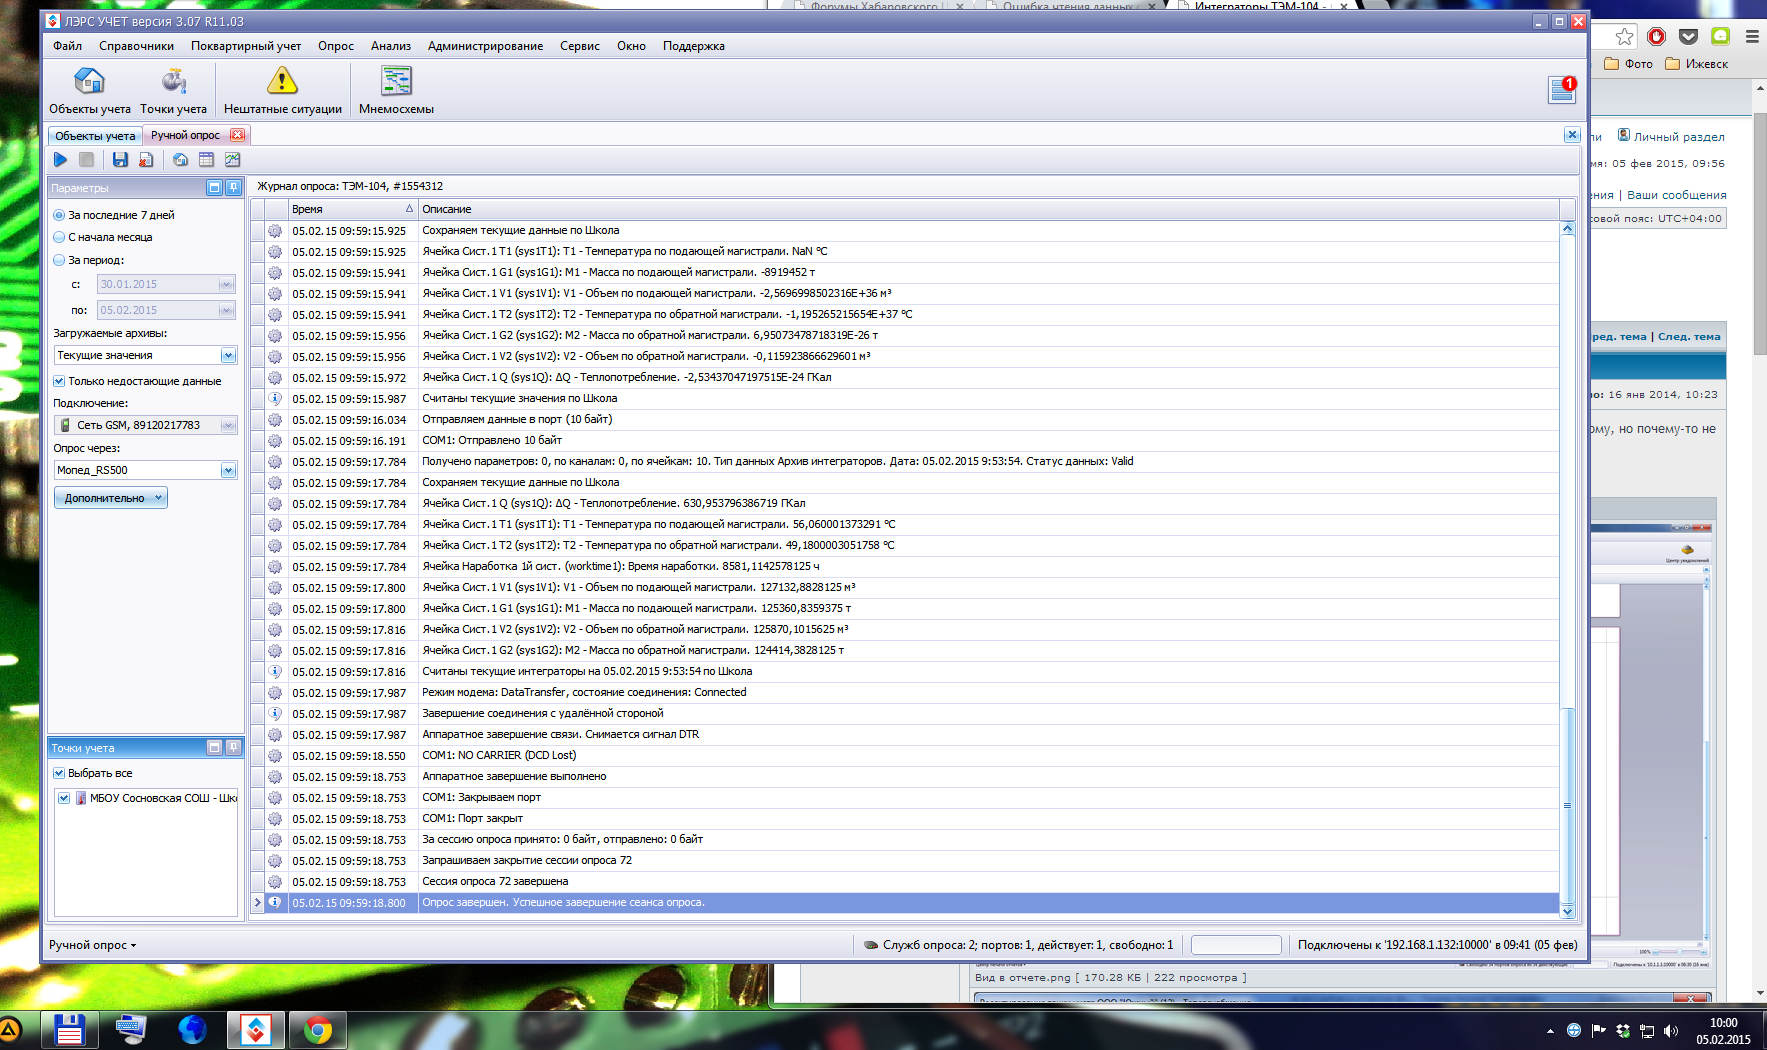The height and width of the screenshot is (1050, 1767).
Task: Open Chrome from the Windows taskbar
Action: pyautogui.click(x=318, y=1030)
